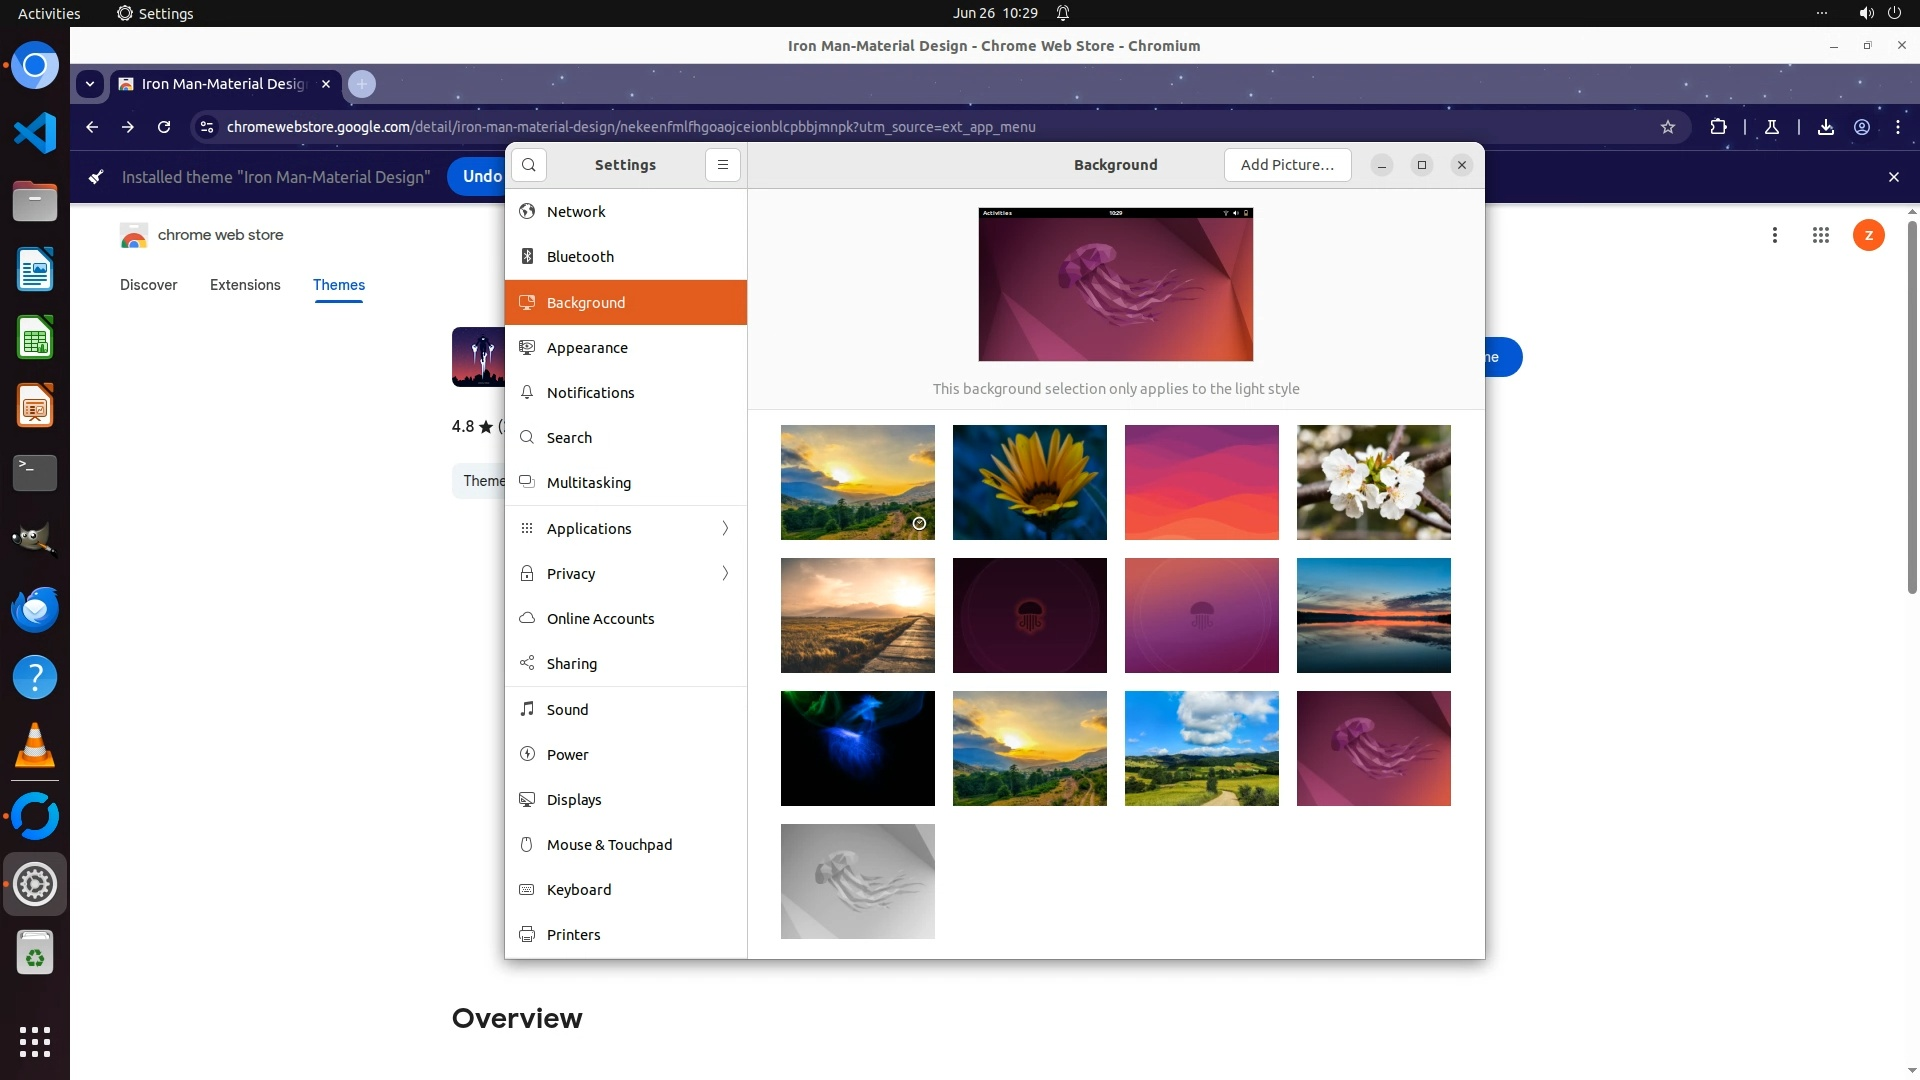Bookmark this page with the star icon
Viewport: 1920px width, 1080px height.
(1667, 127)
